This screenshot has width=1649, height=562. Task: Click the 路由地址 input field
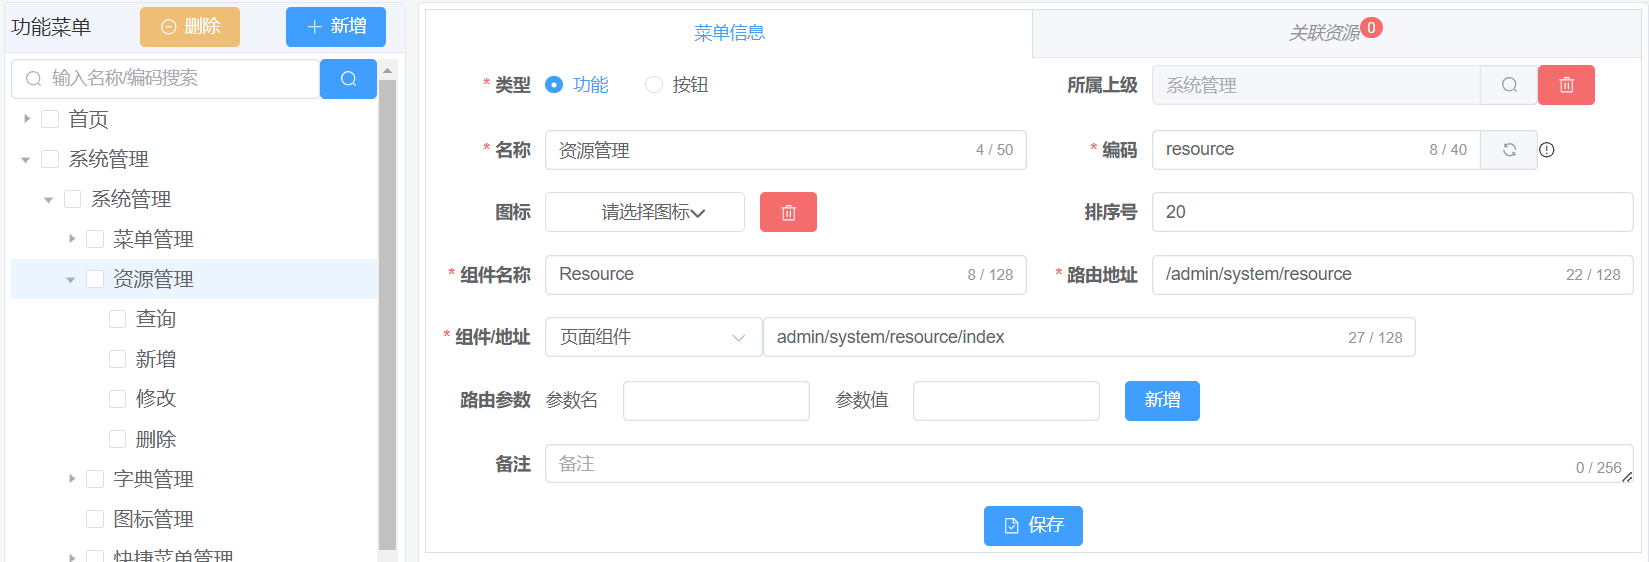tap(1393, 275)
